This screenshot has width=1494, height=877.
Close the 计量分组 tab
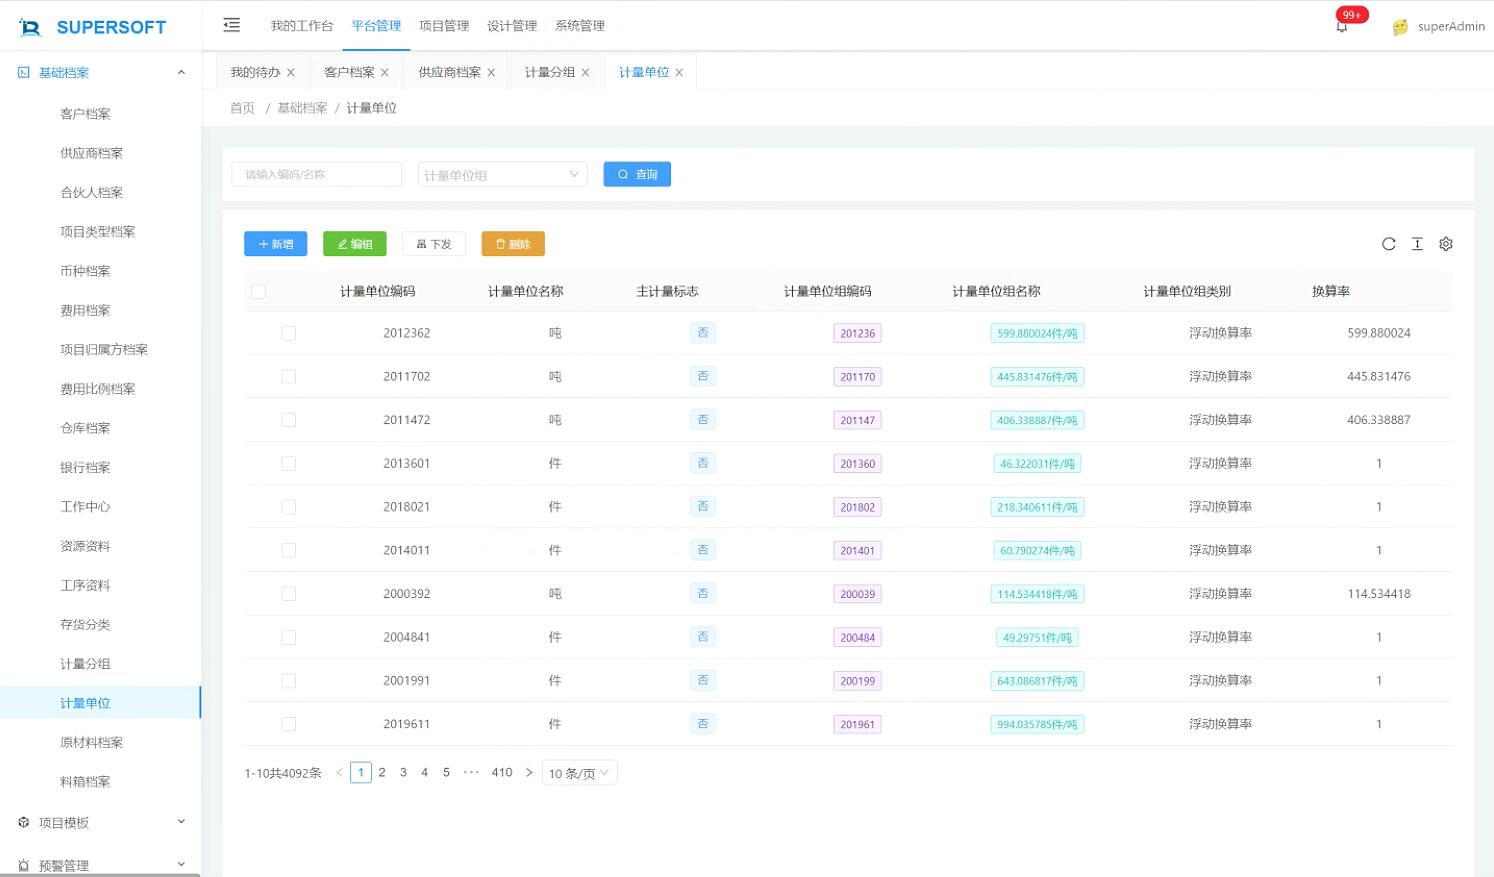click(585, 73)
